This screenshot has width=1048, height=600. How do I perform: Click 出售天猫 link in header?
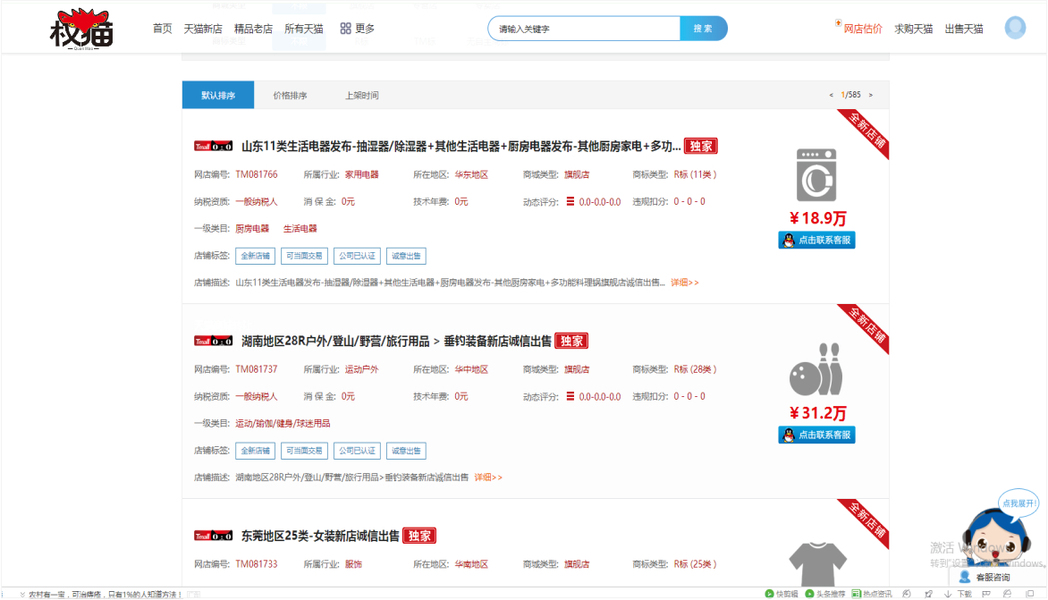point(964,28)
